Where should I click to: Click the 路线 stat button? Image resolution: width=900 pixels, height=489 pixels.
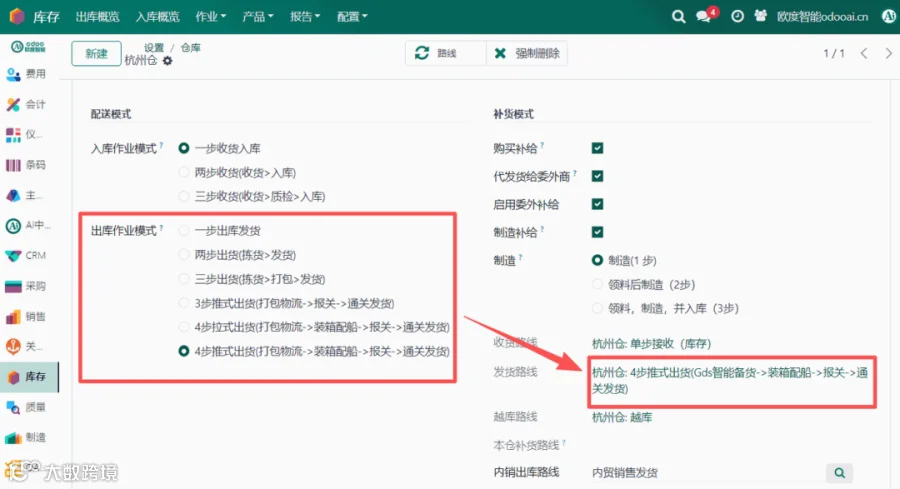446,53
